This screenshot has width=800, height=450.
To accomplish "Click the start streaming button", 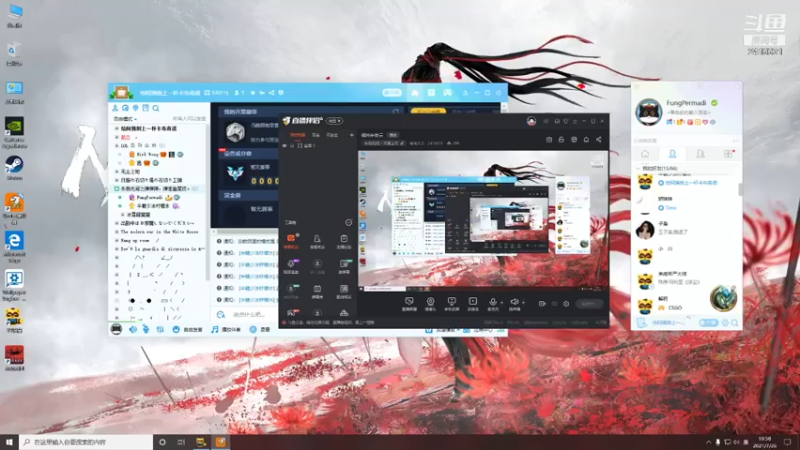I will (588, 304).
